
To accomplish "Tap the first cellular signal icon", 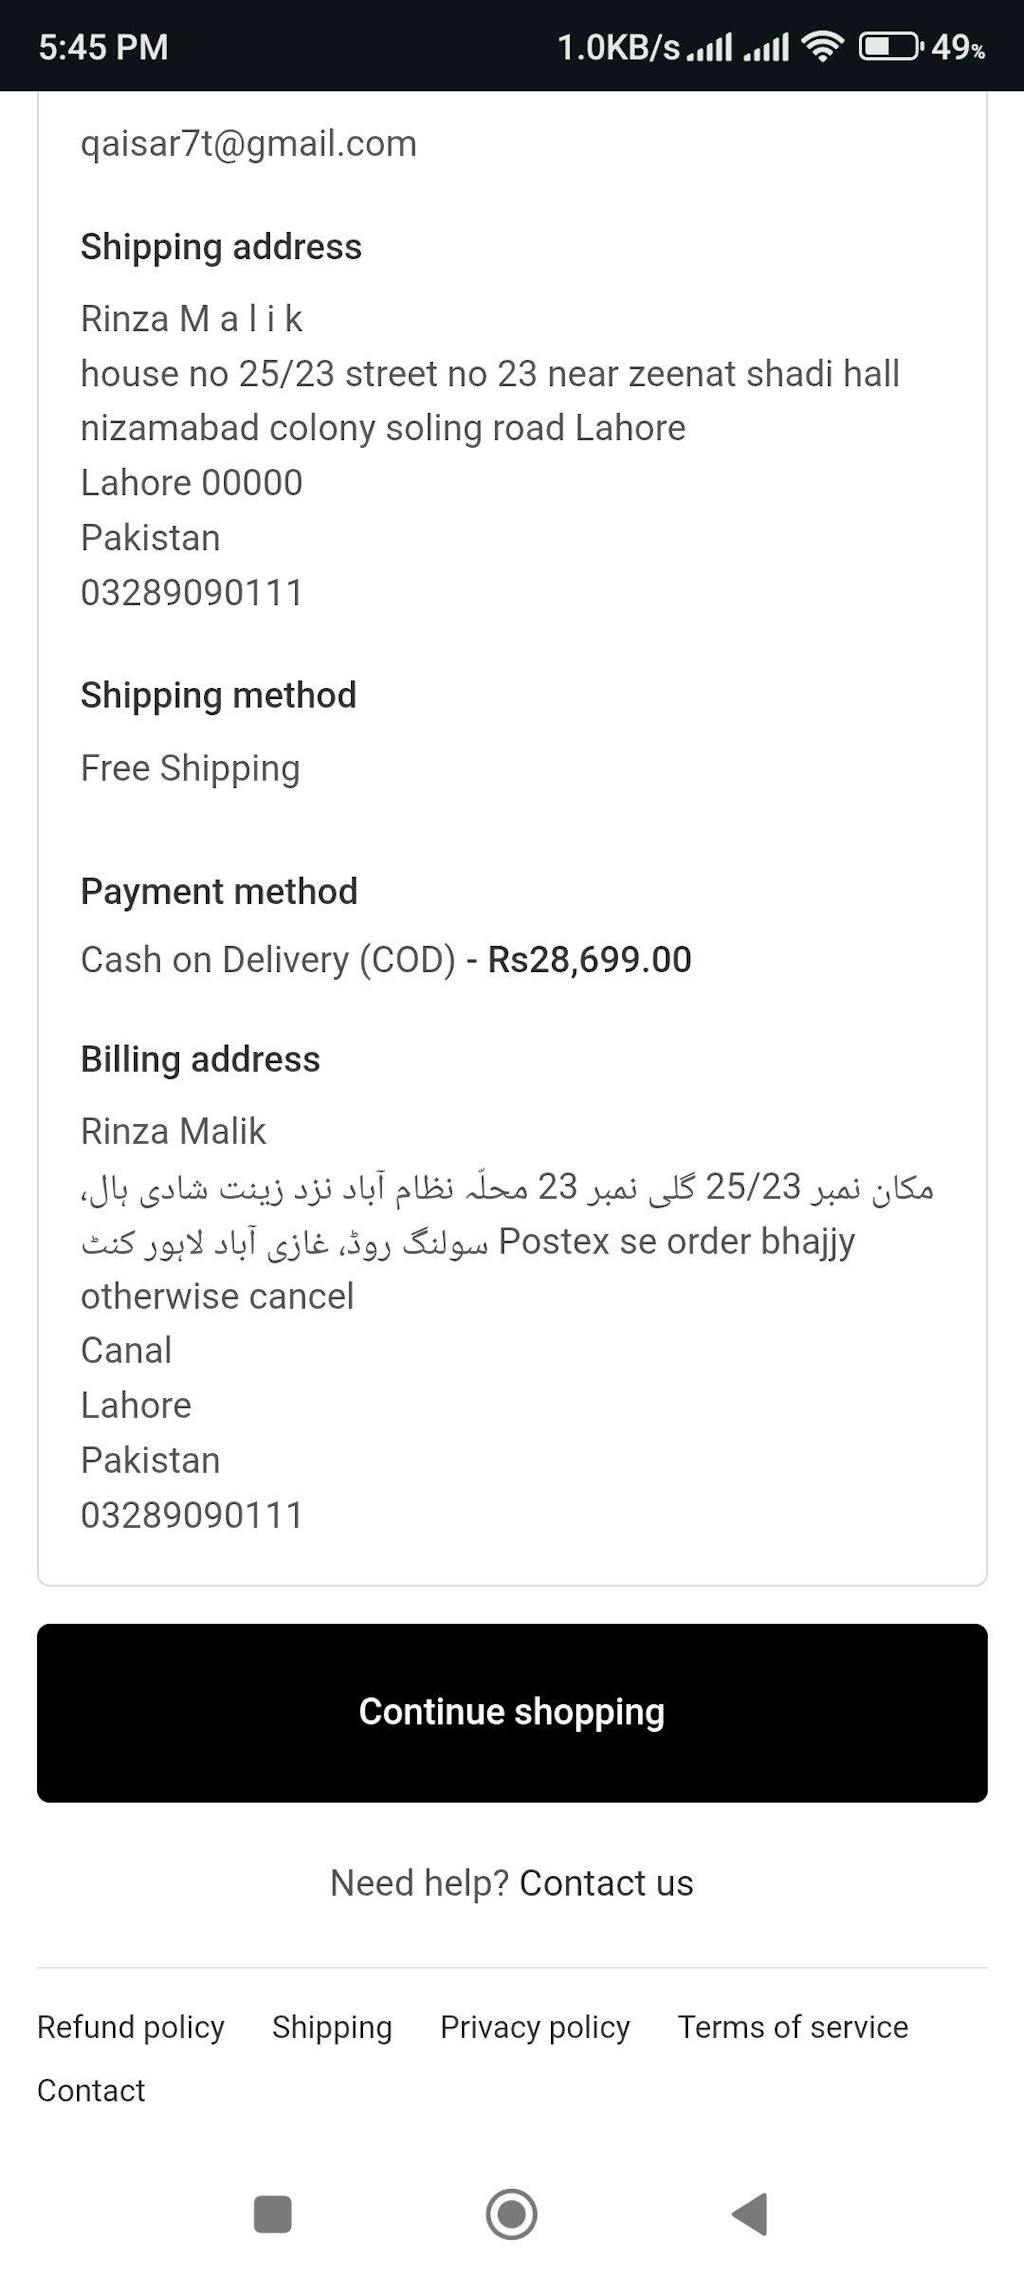I will pyautogui.click(x=709, y=47).
